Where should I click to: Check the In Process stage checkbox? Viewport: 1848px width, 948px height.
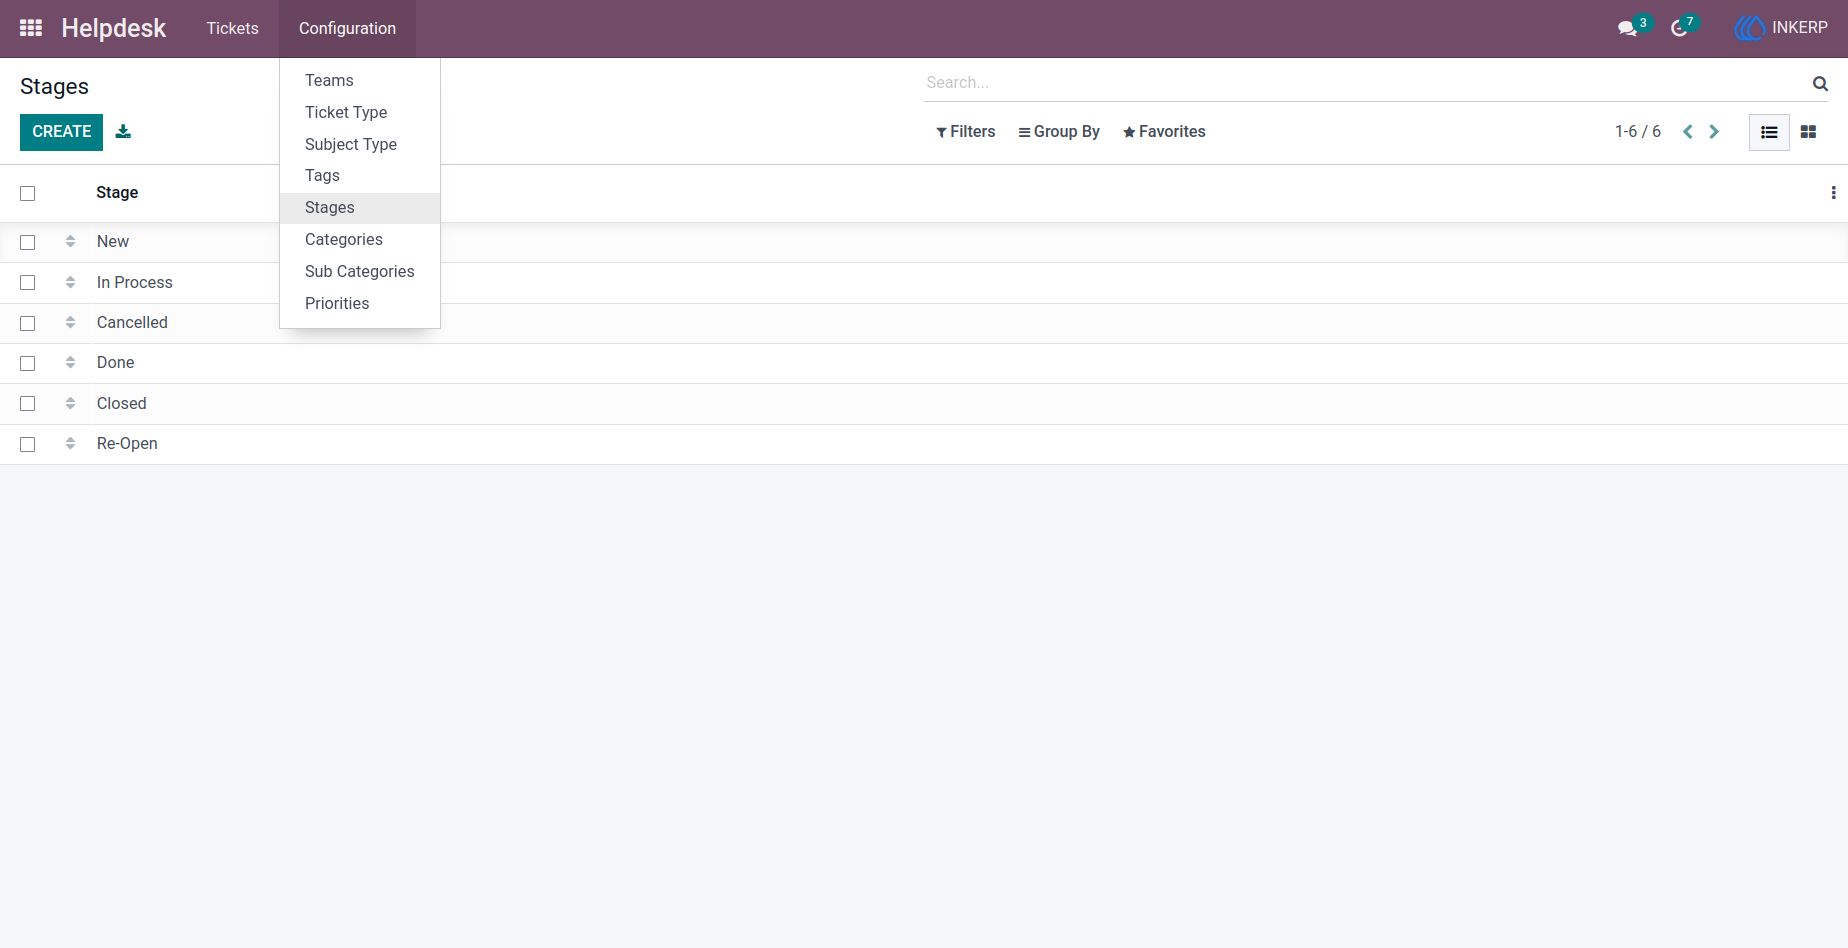pos(28,283)
